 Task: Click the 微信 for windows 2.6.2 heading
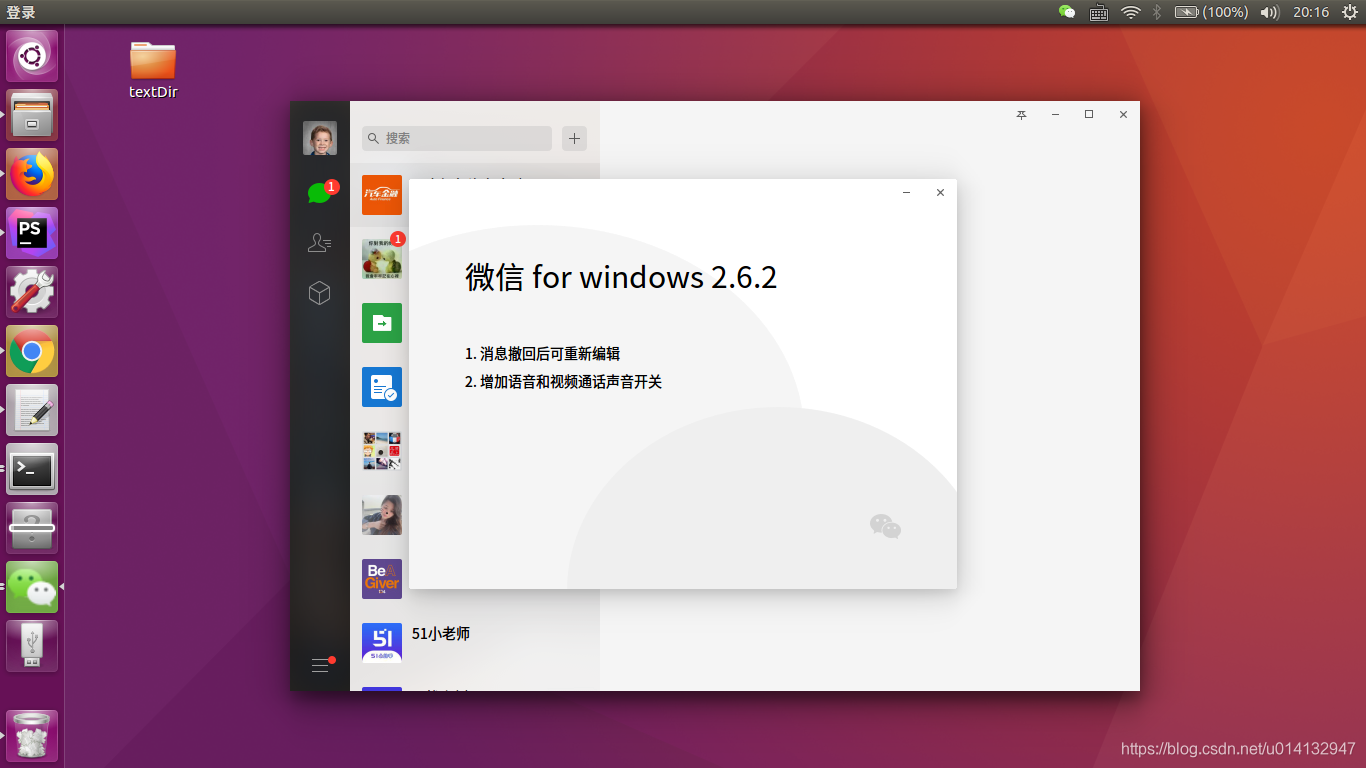click(621, 277)
